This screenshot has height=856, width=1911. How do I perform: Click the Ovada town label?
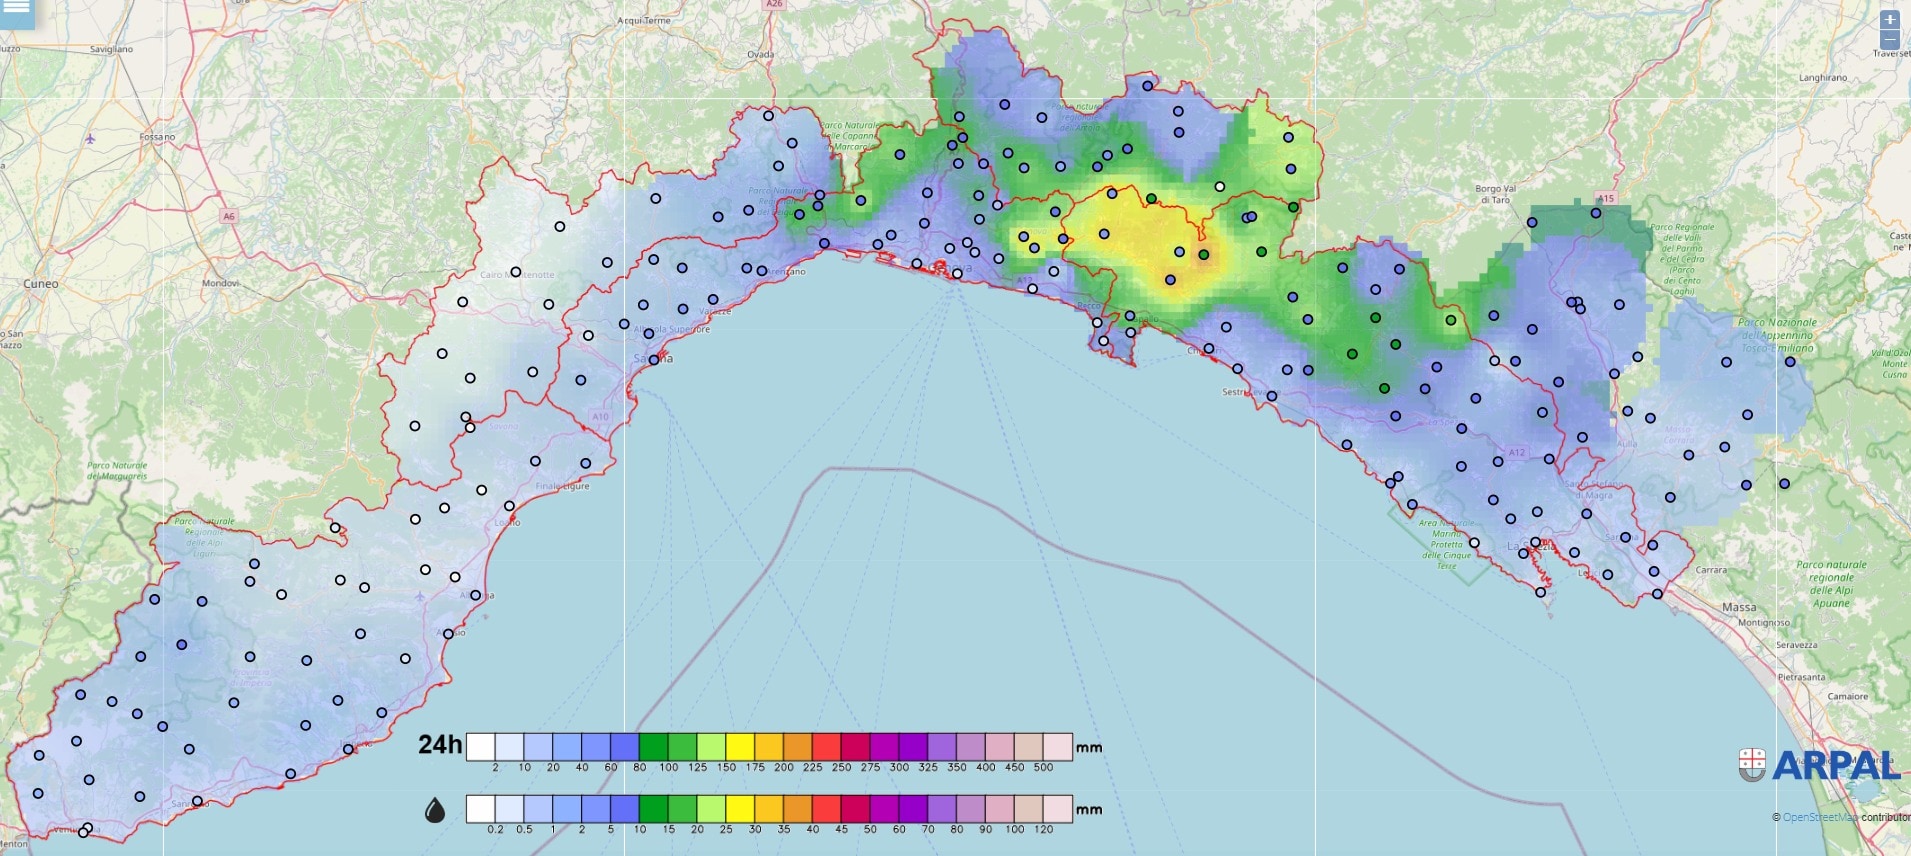(x=760, y=54)
